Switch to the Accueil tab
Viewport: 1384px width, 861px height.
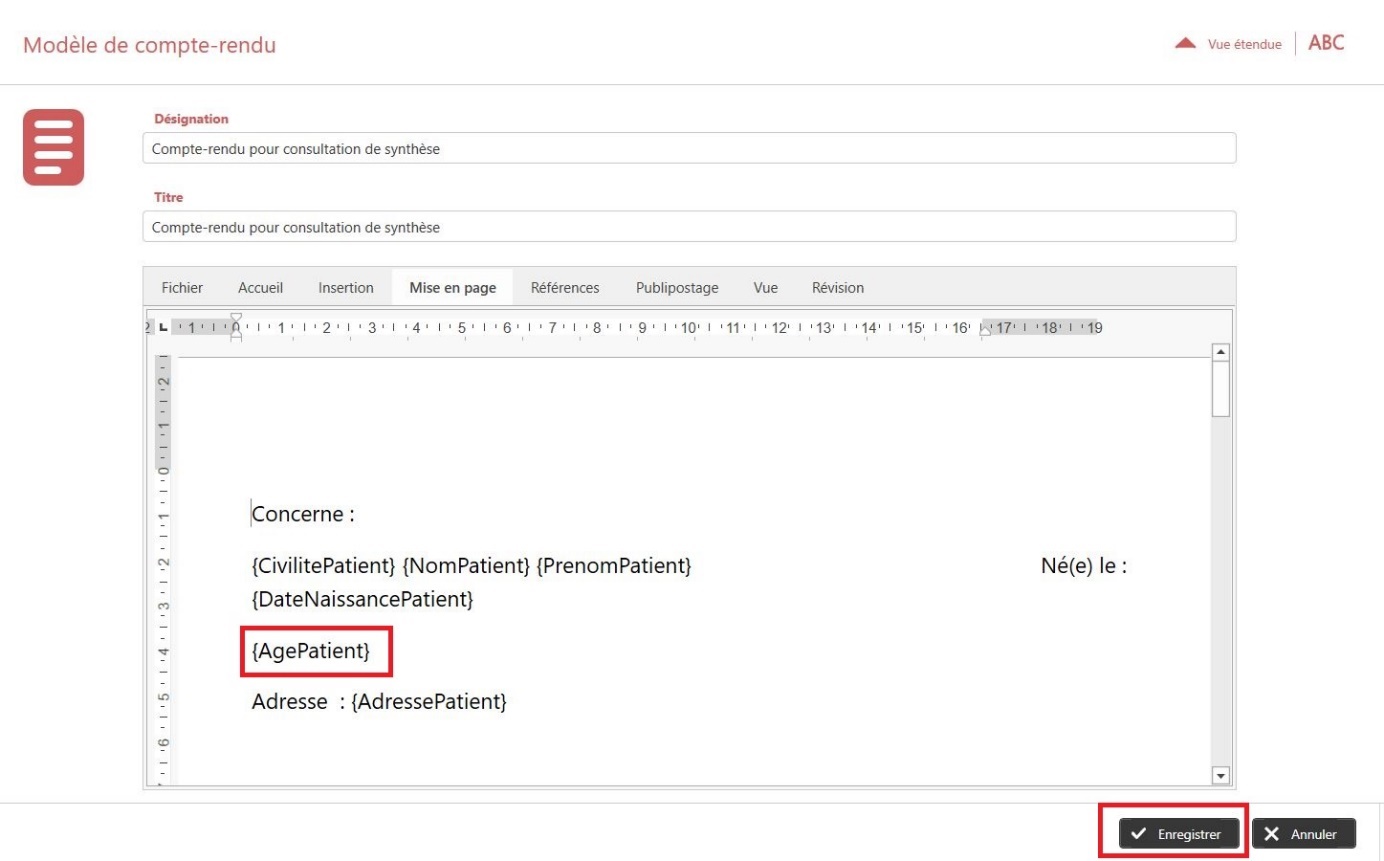[x=260, y=288]
